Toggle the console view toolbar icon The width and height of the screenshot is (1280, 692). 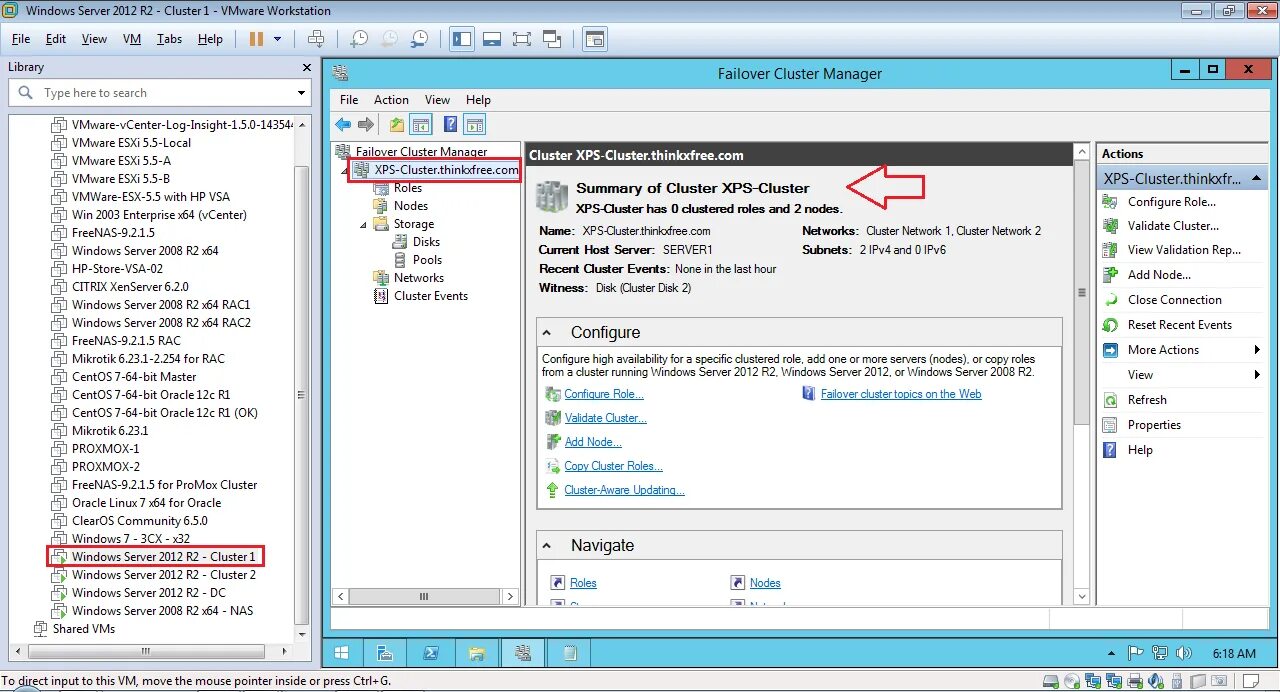tap(595, 39)
